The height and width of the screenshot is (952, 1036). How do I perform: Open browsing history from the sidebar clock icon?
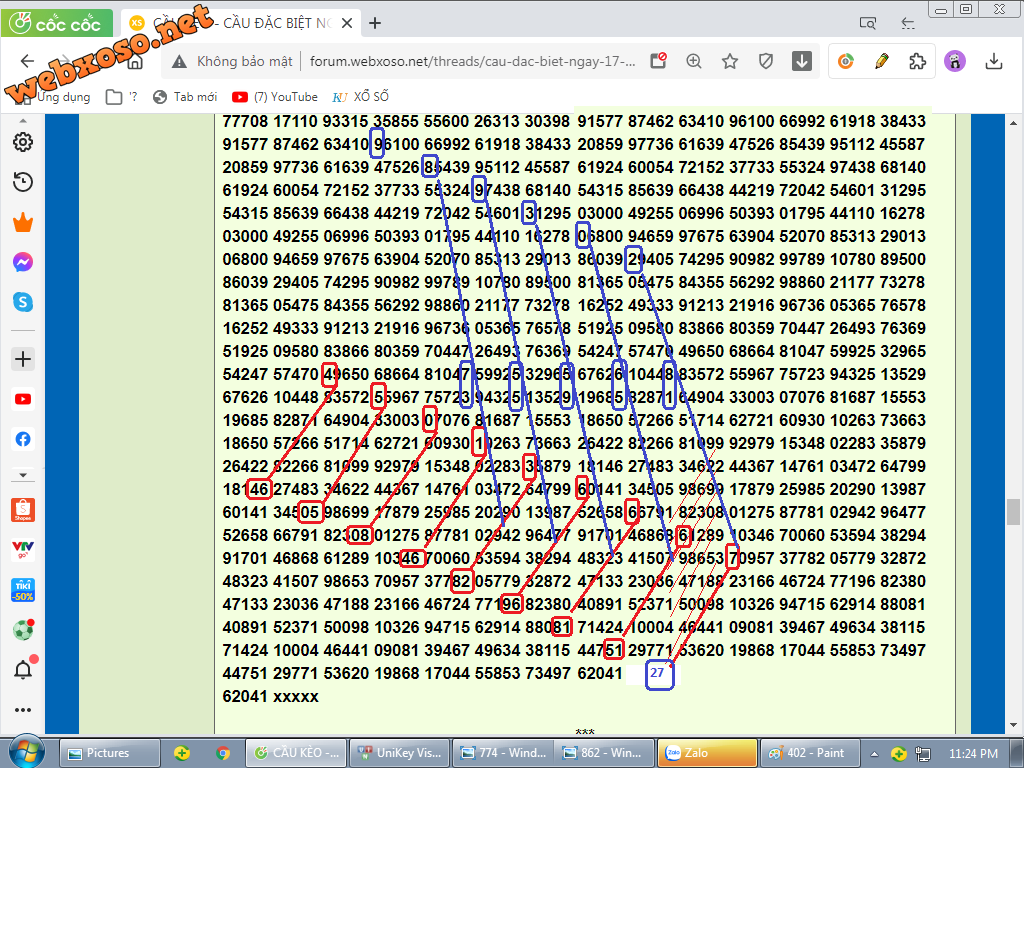(22, 182)
